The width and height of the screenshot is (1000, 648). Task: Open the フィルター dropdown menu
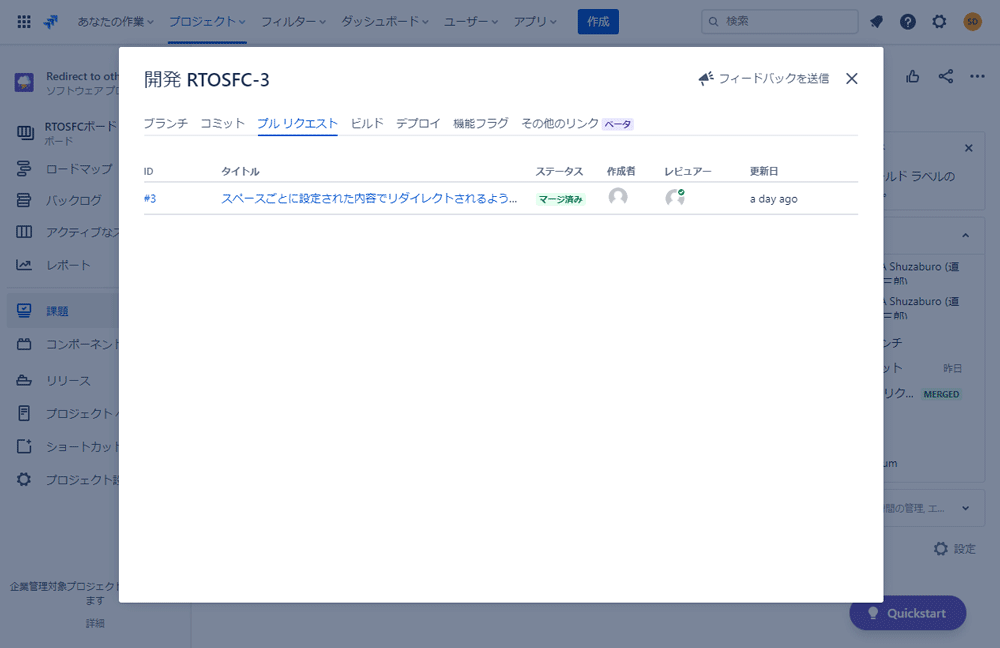click(x=293, y=22)
